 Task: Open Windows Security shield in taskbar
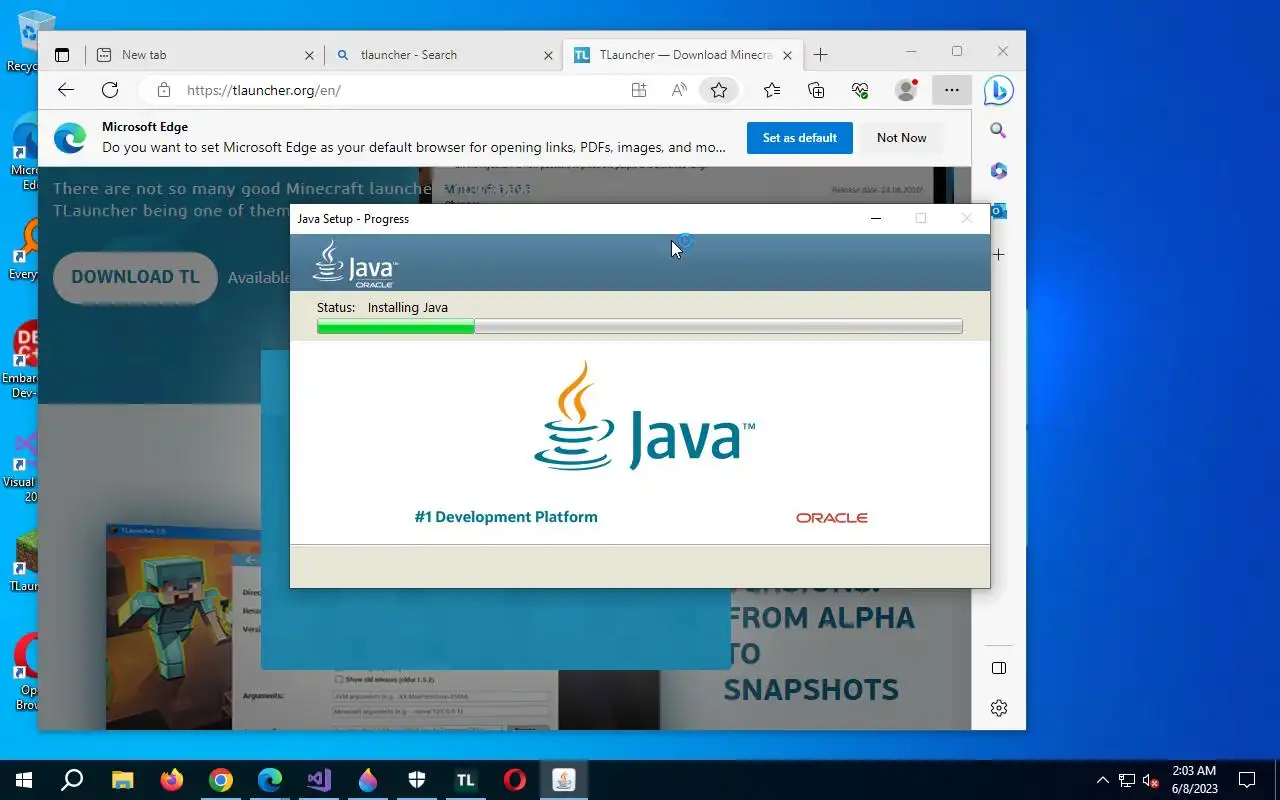coord(417,780)
